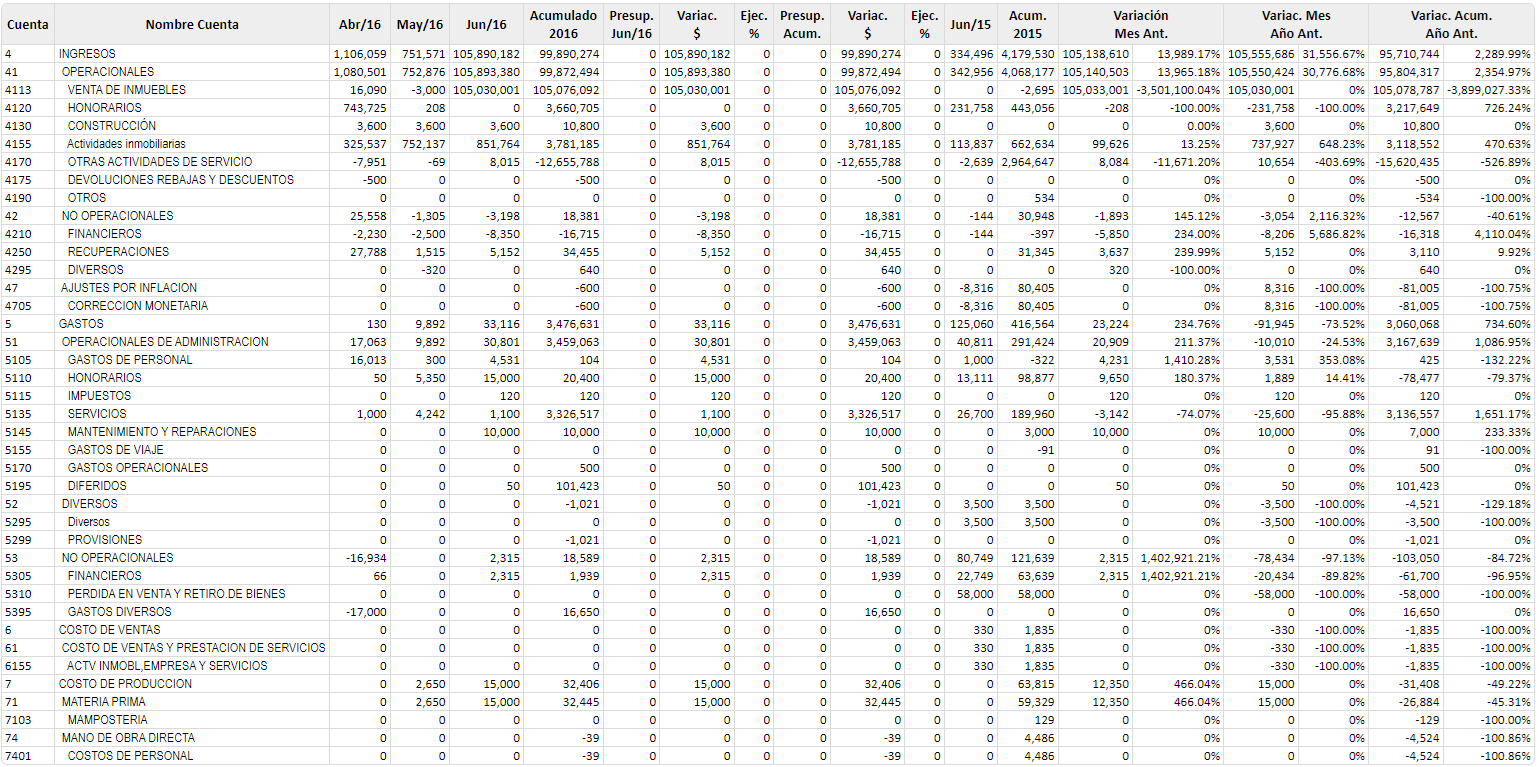Select the 105,030,001 Jun/16 value
The width and height of the screenshot is (1538, 767).
(x=487, y=90)
